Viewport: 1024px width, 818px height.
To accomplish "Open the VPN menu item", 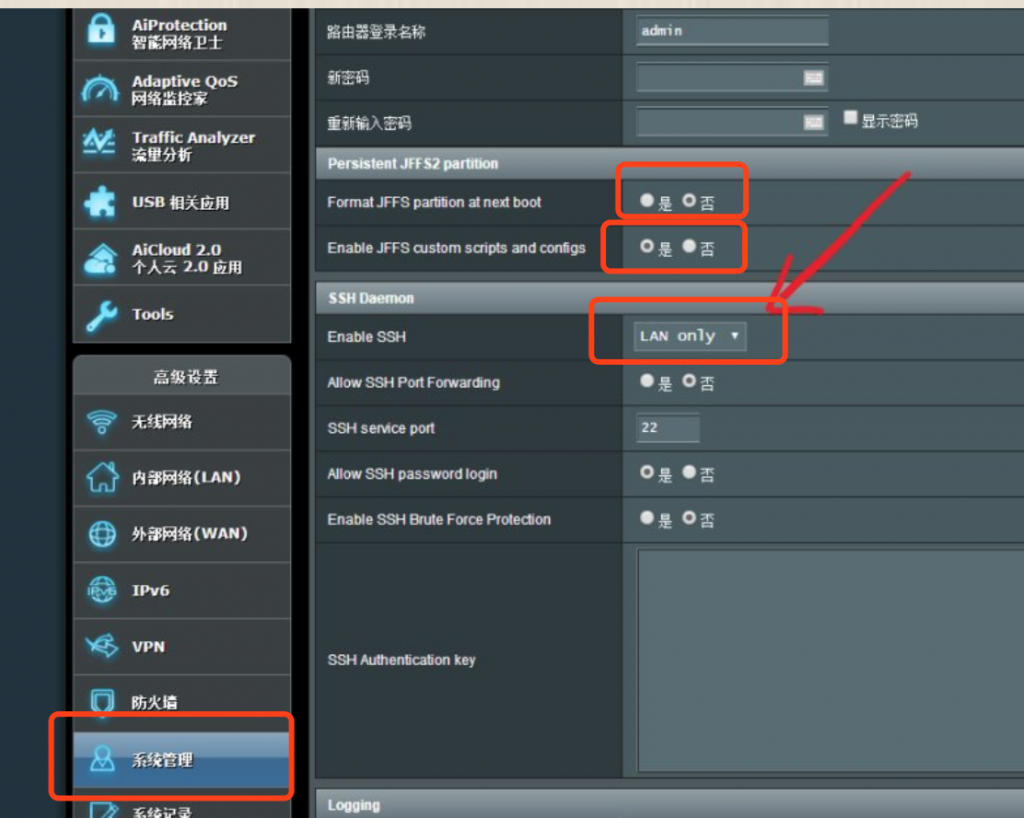I will [x=148, y=647].
